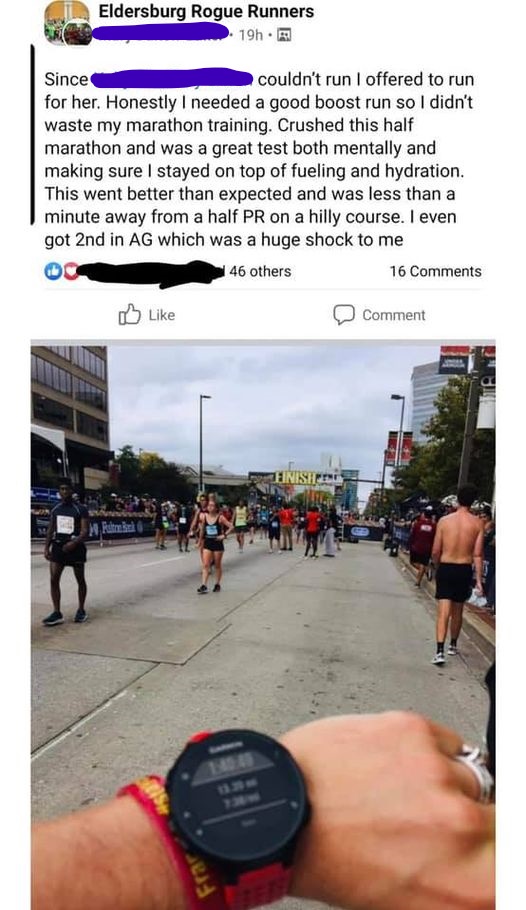Click the Comment button label
Screen dimensions: 526x910
(x=394, y=315)
